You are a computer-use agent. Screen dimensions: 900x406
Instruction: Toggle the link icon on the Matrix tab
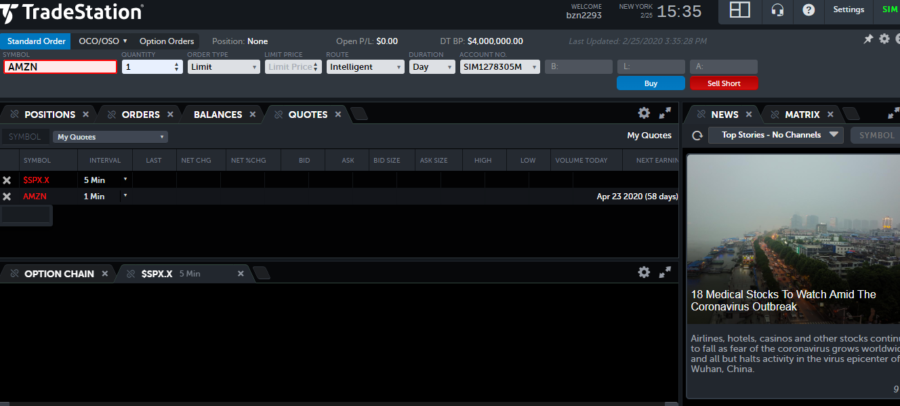coord(775,114)
